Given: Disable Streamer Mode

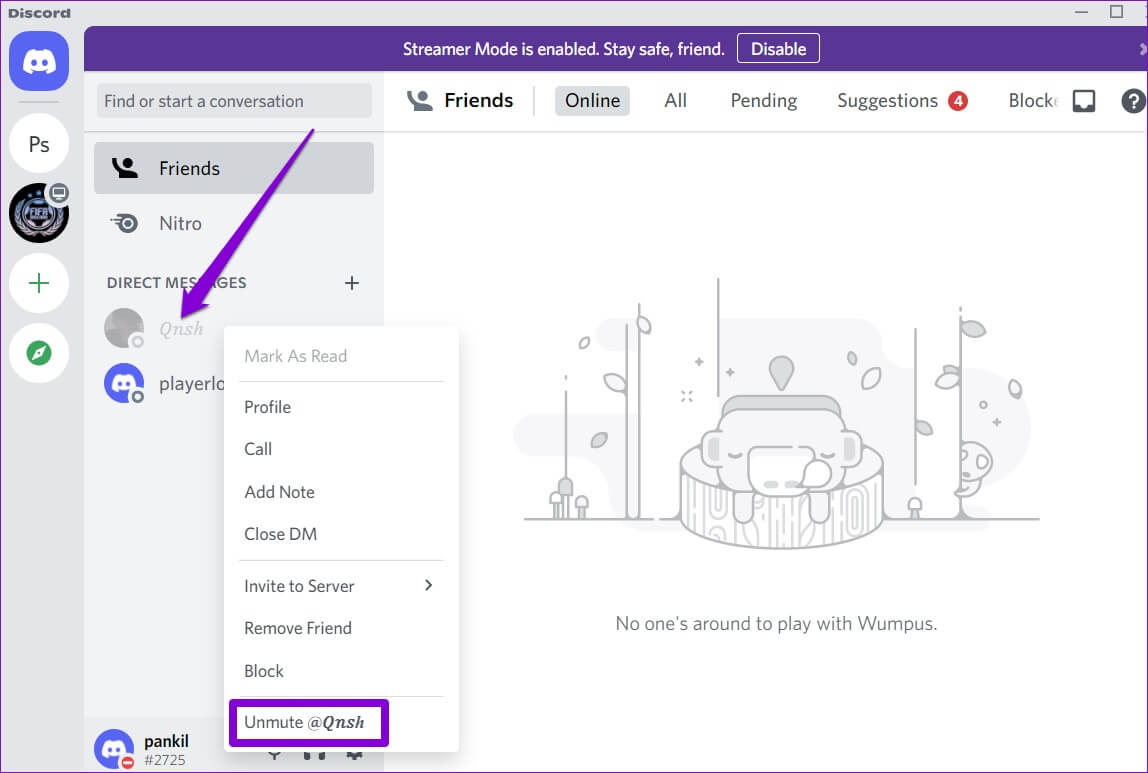Looking at the screenshot, I should point(778,48).
